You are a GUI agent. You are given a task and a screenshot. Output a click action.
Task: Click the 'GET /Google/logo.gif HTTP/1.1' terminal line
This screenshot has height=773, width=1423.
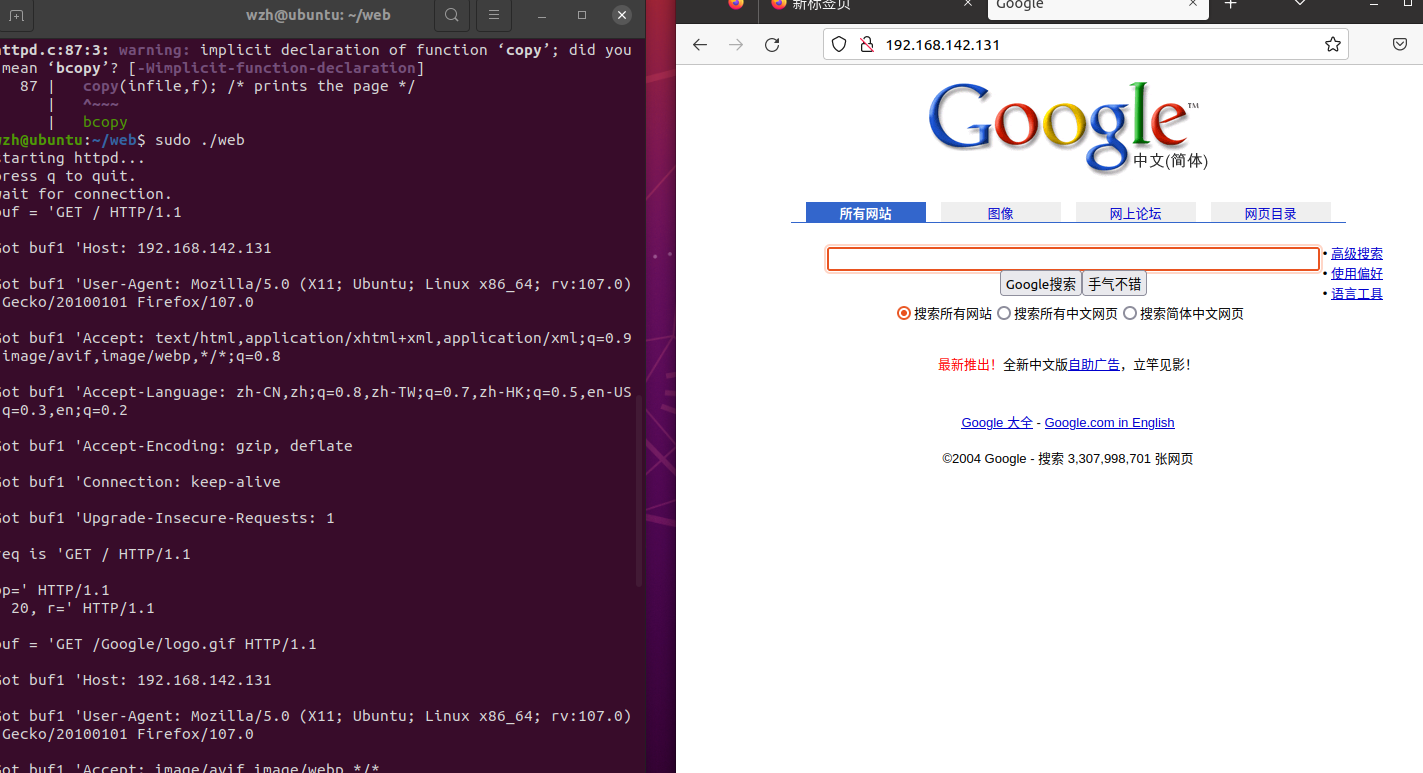tap(183, 644)
